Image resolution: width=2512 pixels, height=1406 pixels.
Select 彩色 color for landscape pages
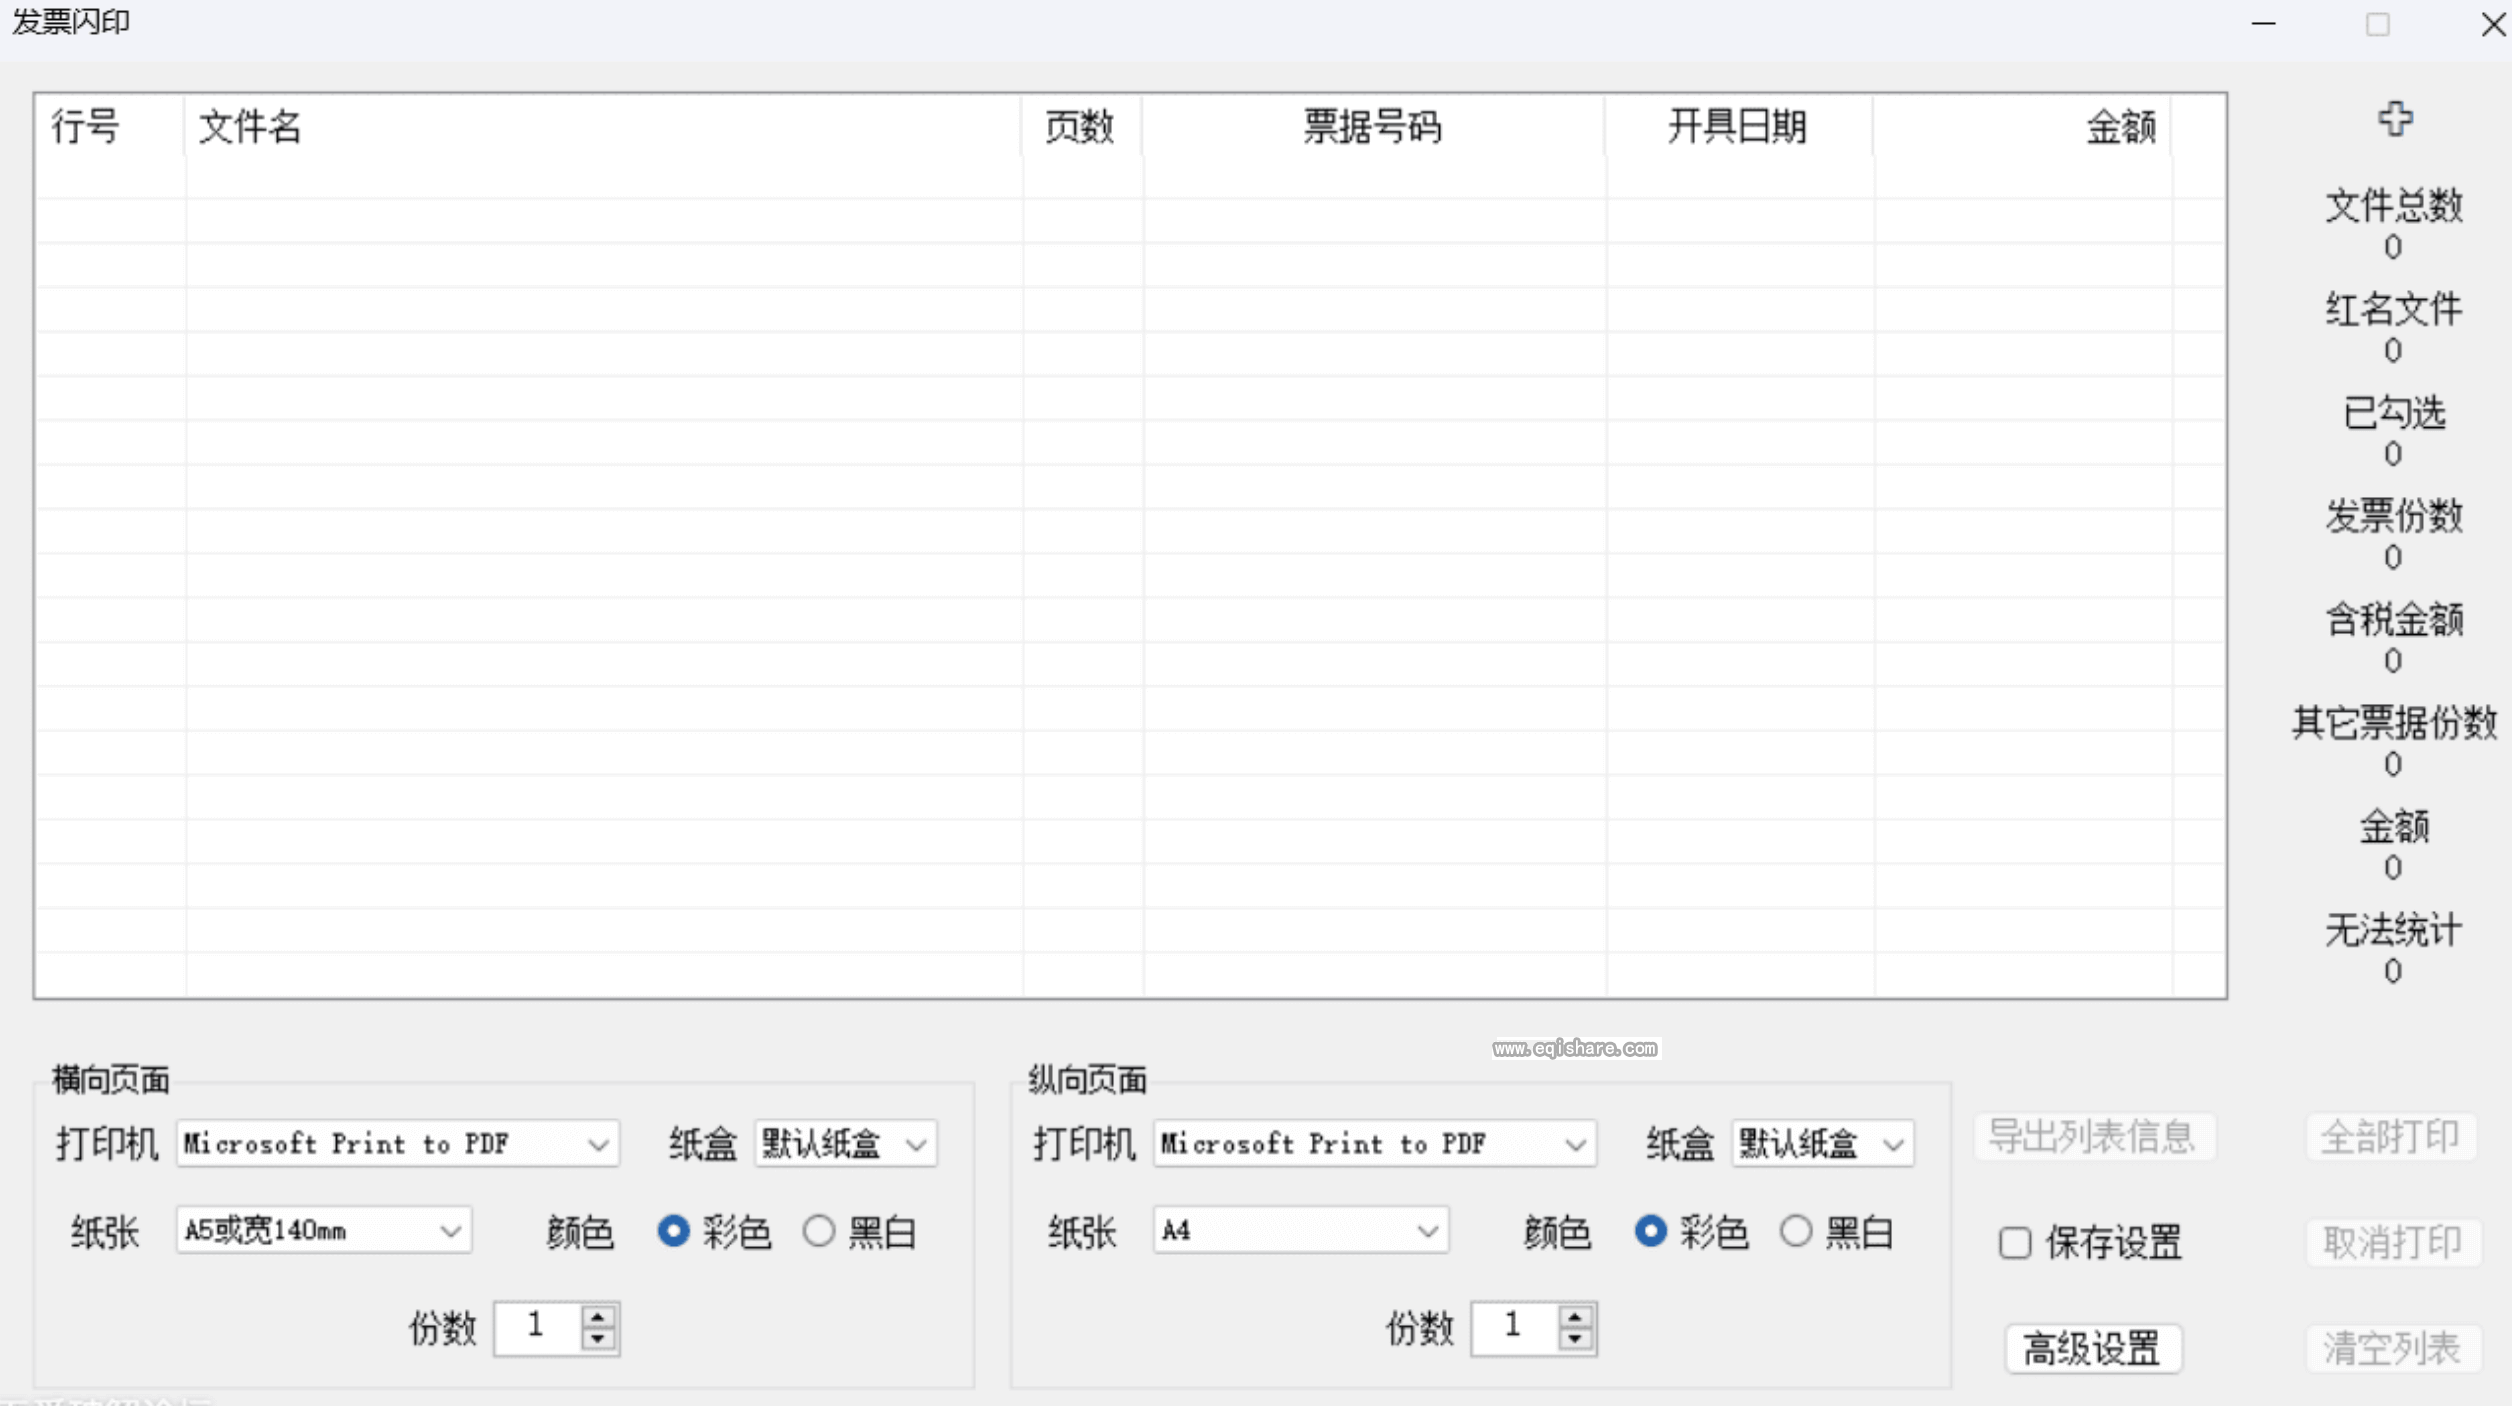[x=673, y=1231]
